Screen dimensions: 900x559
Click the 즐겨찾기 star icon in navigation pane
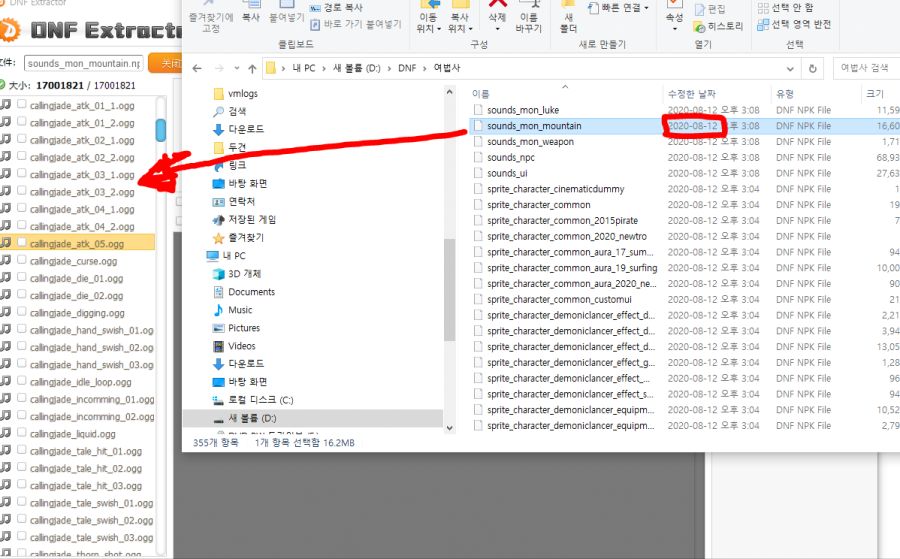[x=219, y=238]
